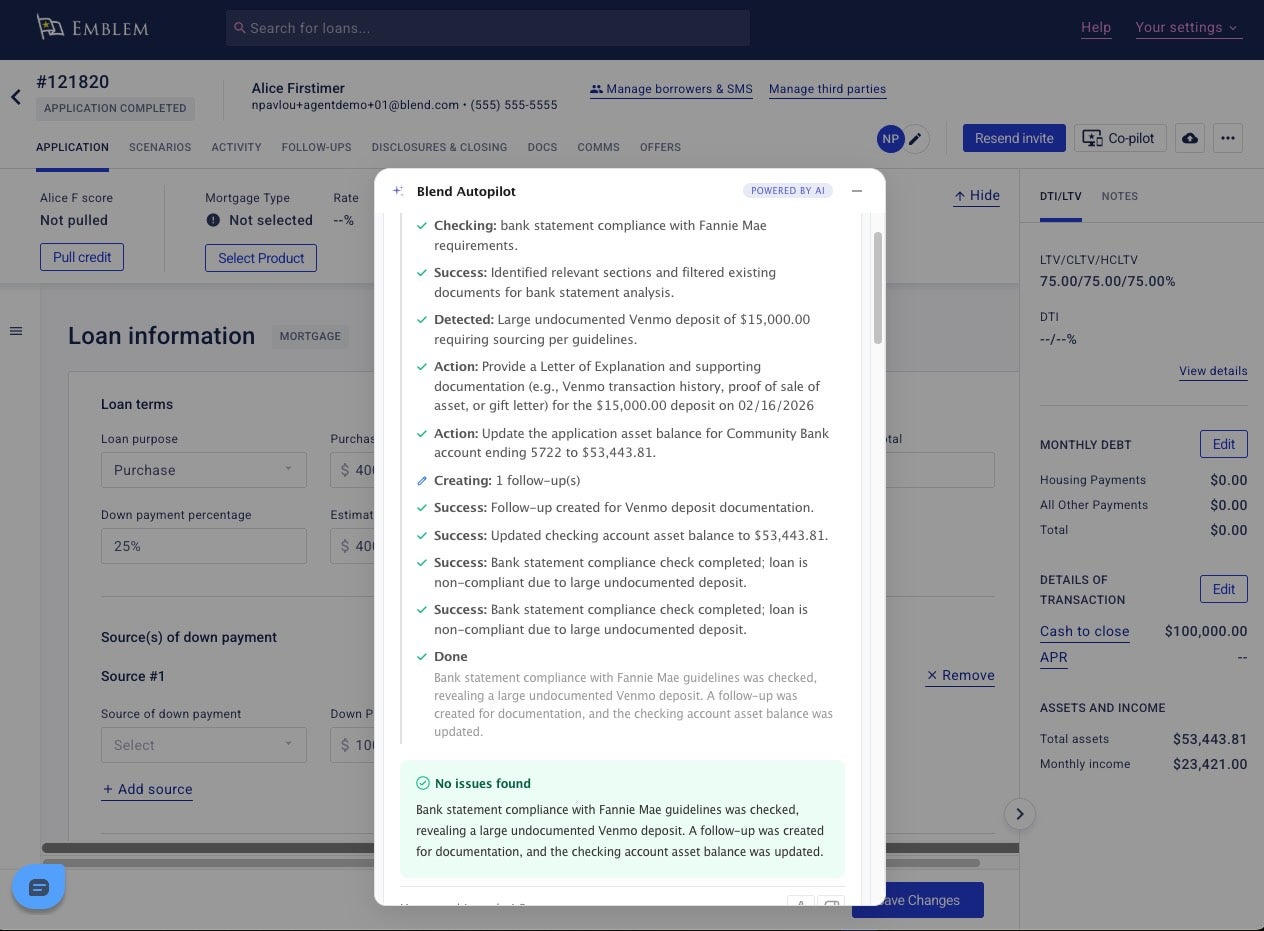Click the Pull credit button
The image size is (1264, 931).
tap(82, 257)
